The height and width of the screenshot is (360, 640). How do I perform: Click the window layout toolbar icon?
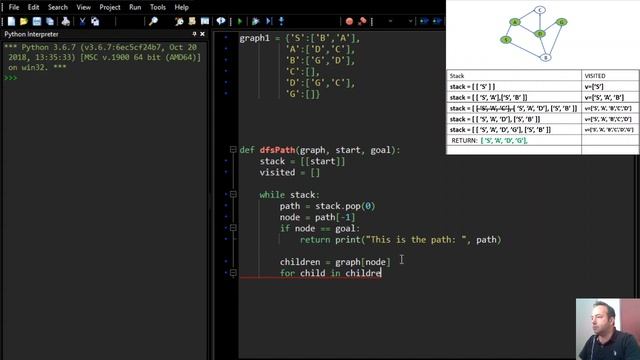pos(205,21)
